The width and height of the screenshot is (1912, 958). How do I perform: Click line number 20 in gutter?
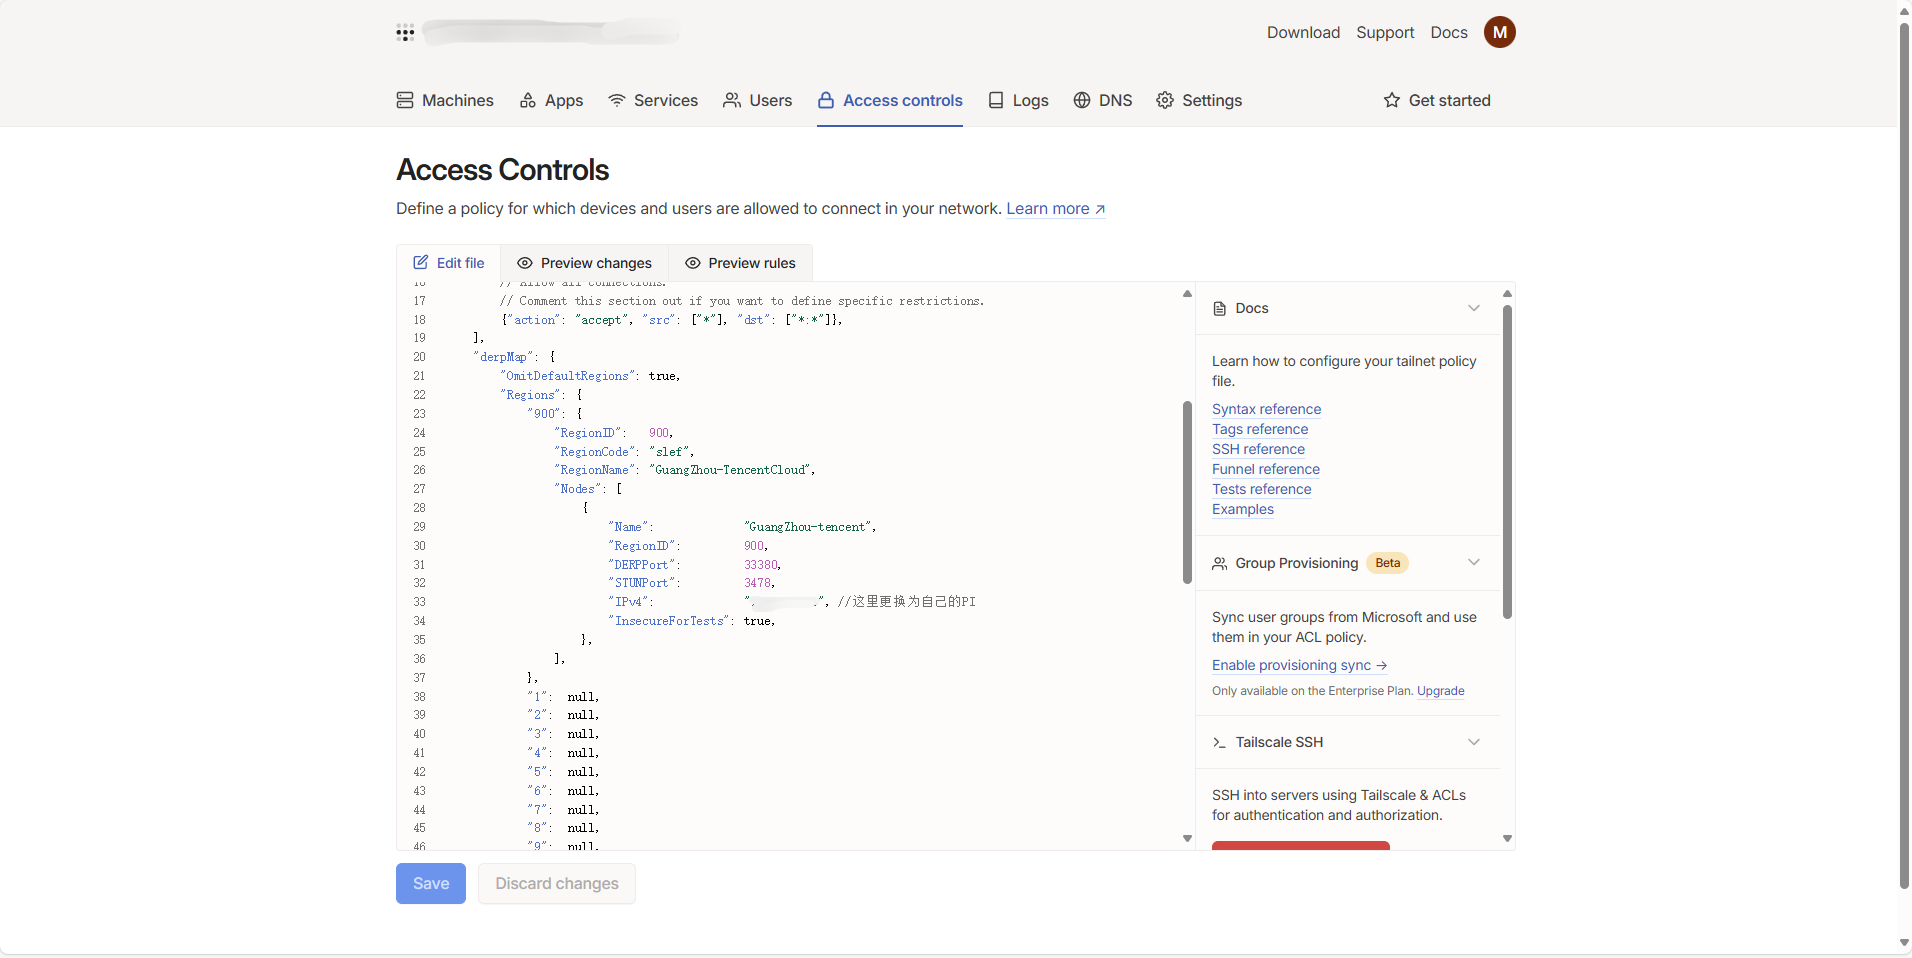pyautogui.click(x=419, y=357)
